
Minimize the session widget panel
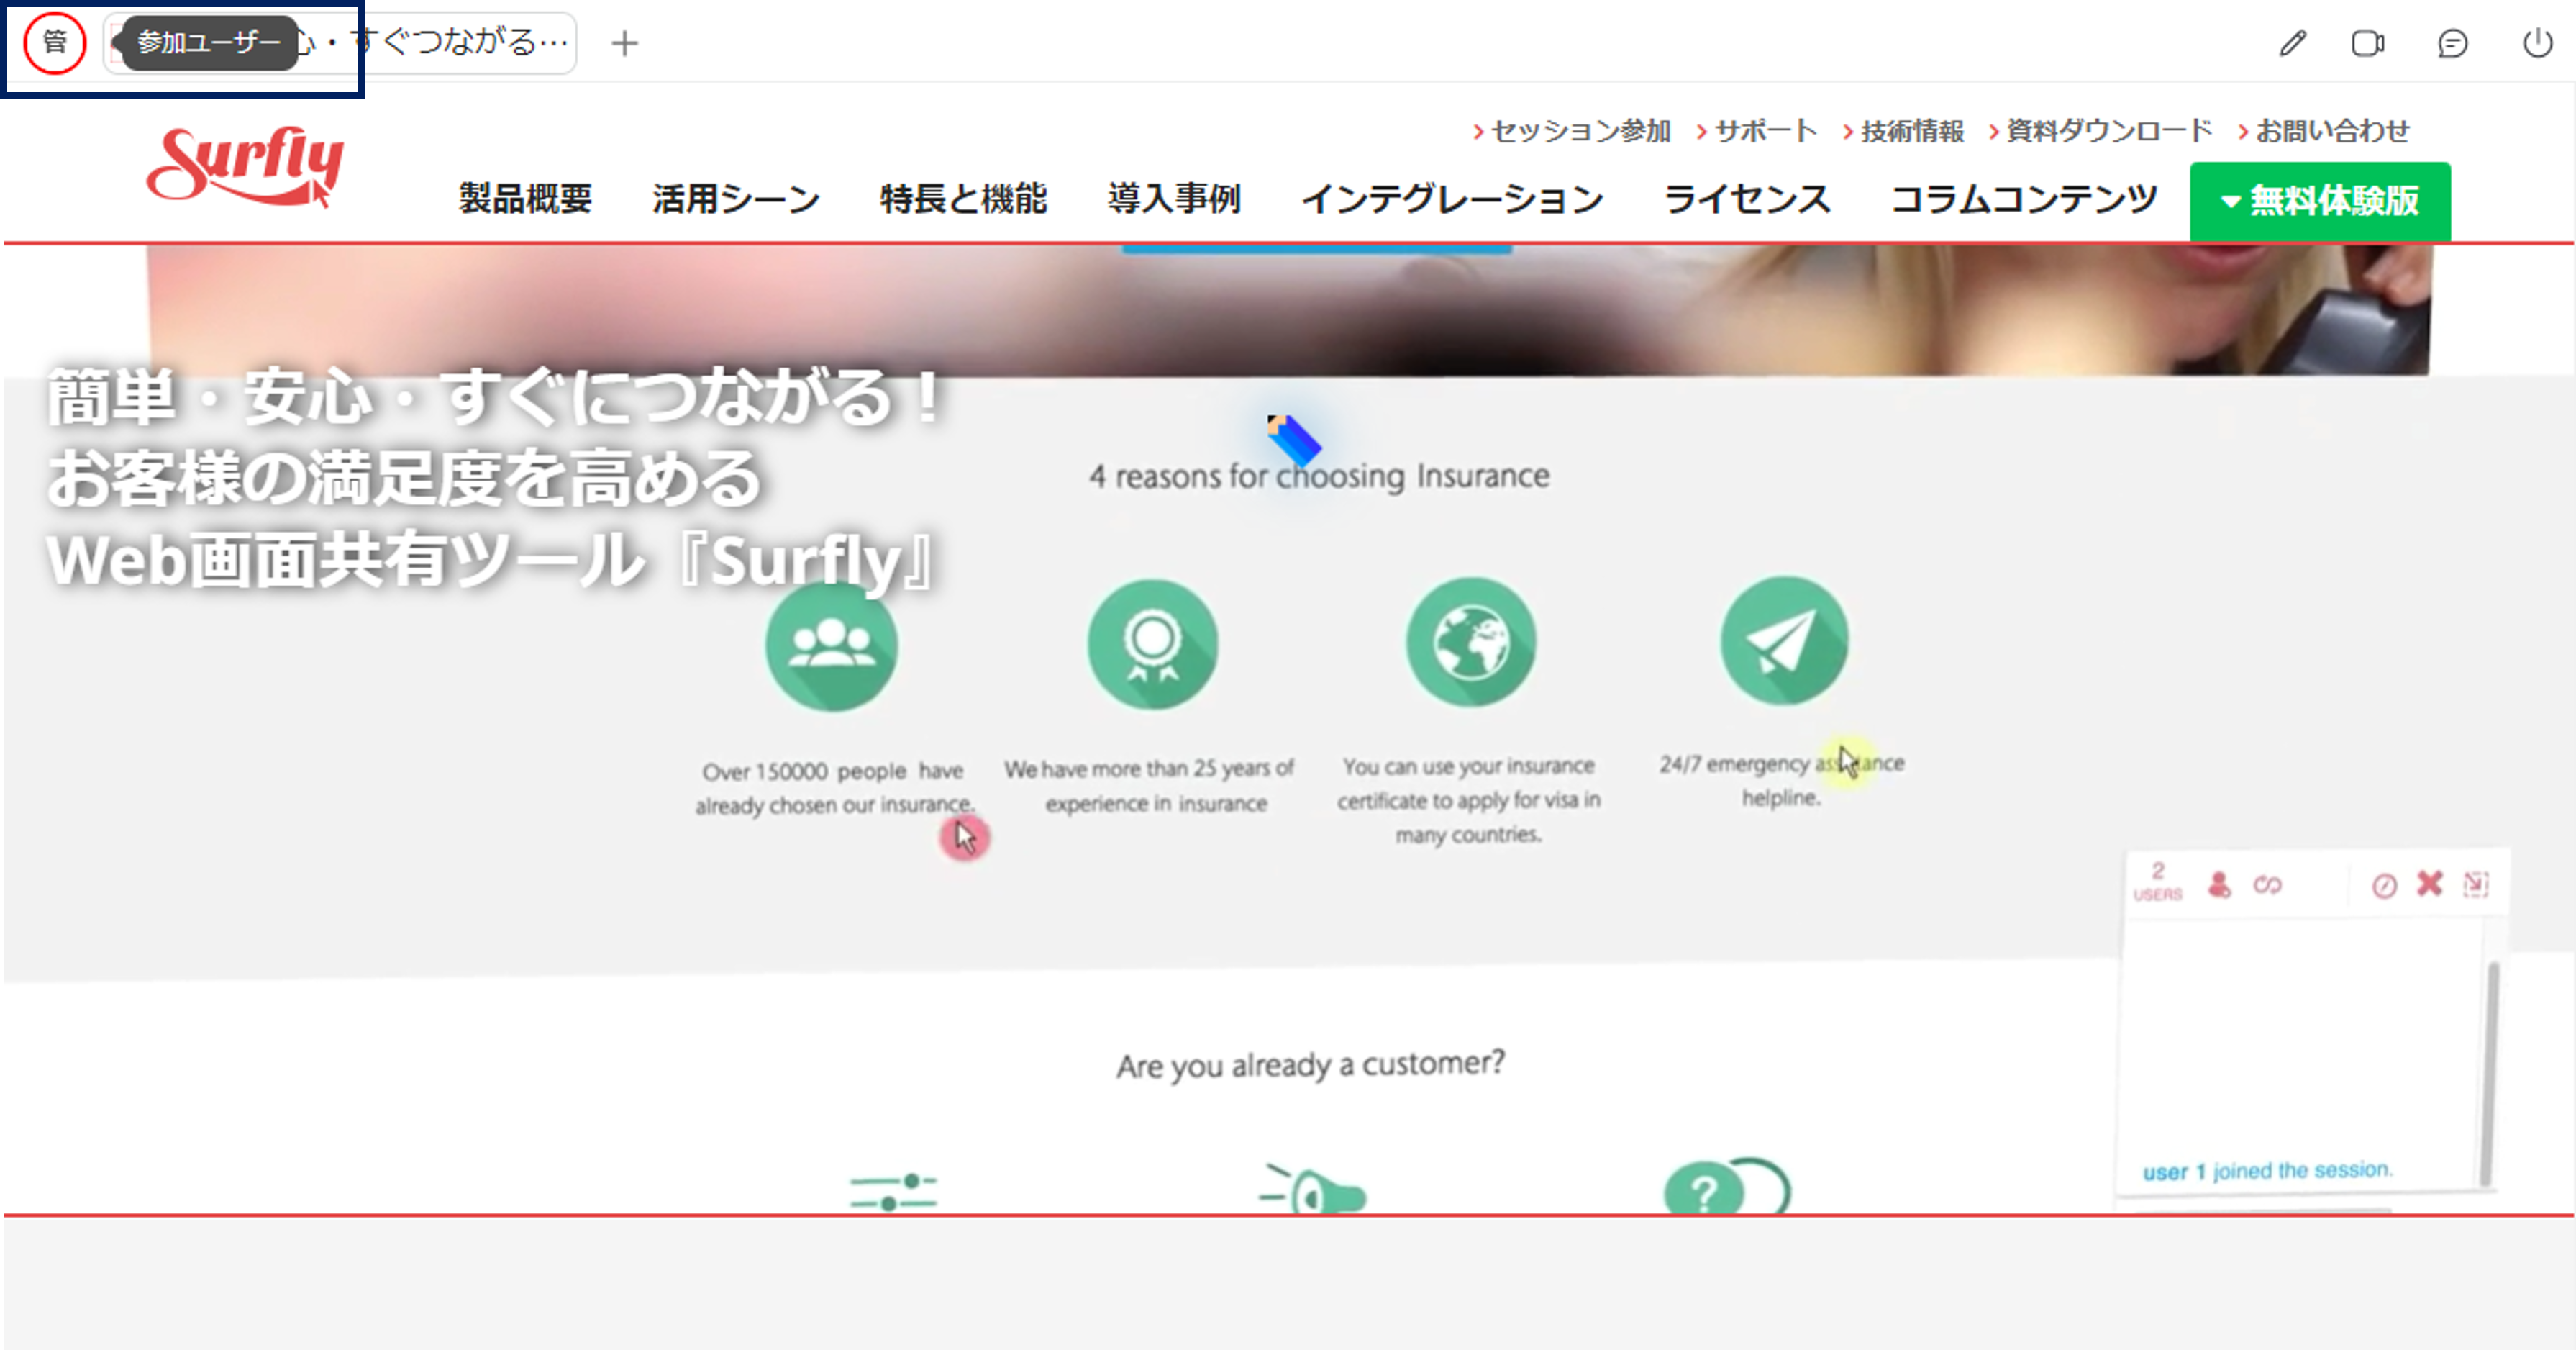coord(2476,884)
